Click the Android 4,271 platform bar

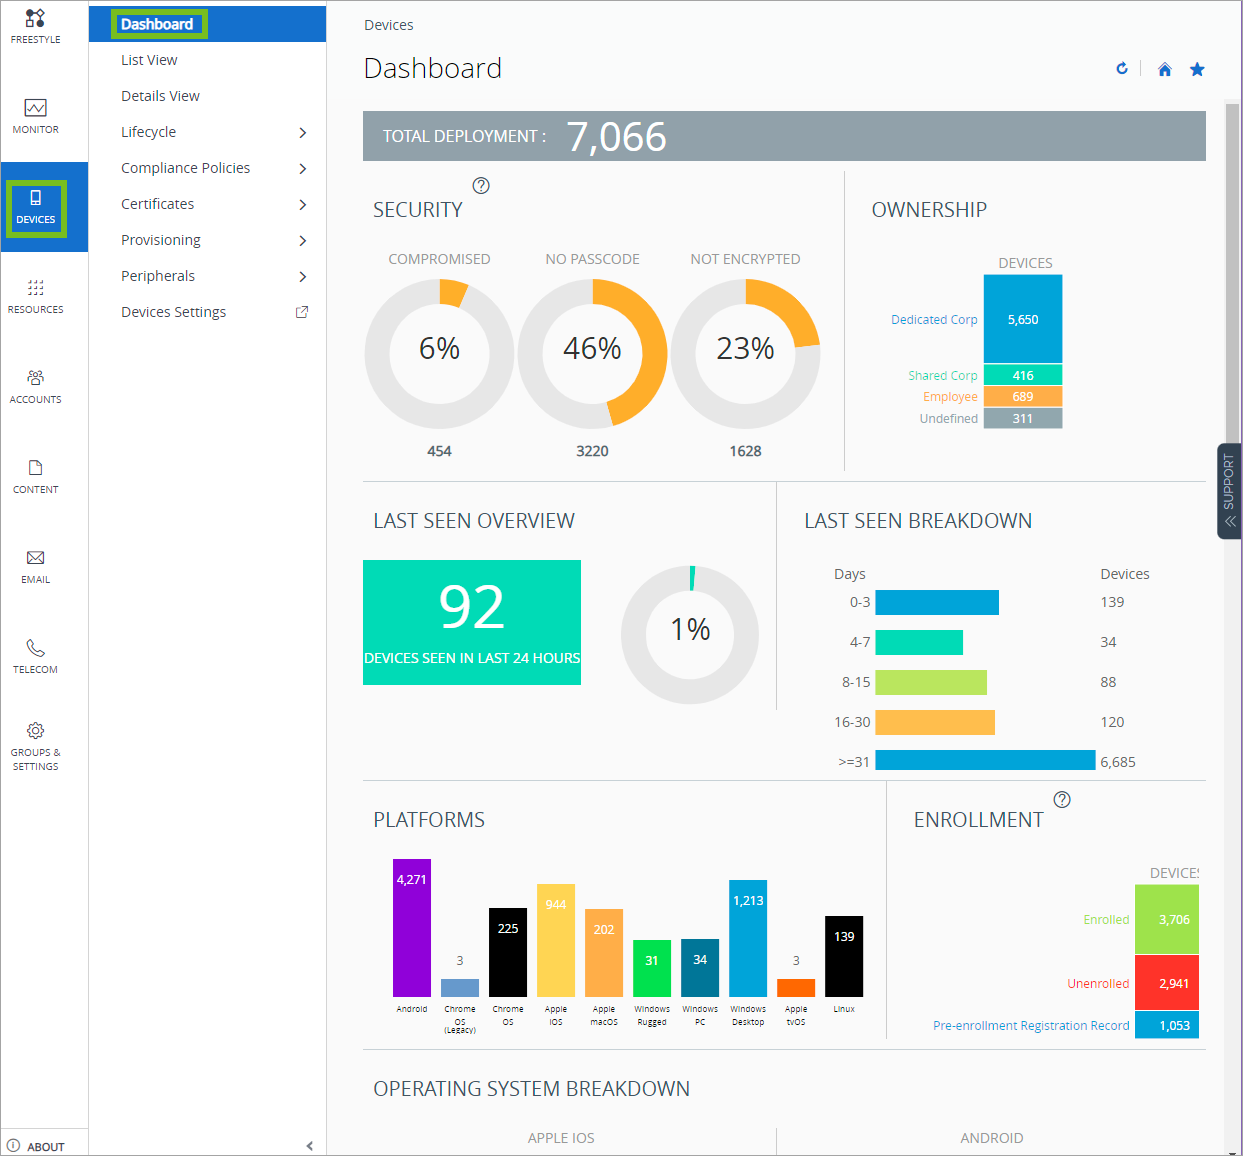pos(412,928)
